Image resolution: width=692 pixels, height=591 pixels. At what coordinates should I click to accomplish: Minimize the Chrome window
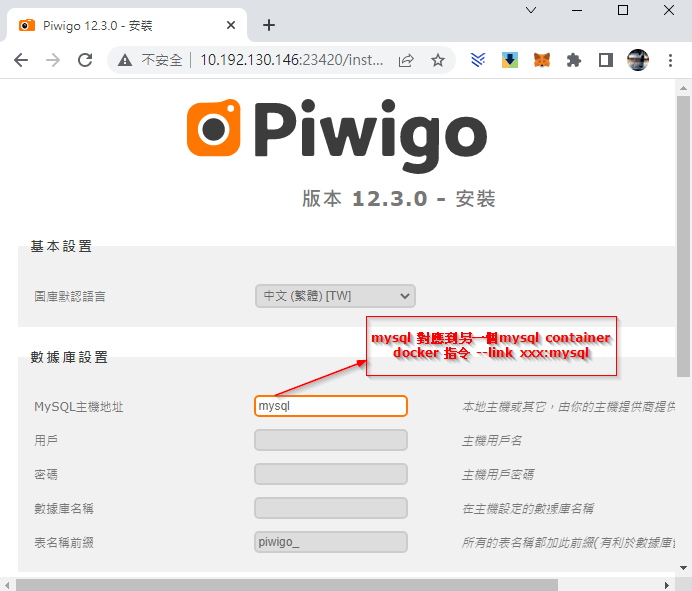coord(577,10)
